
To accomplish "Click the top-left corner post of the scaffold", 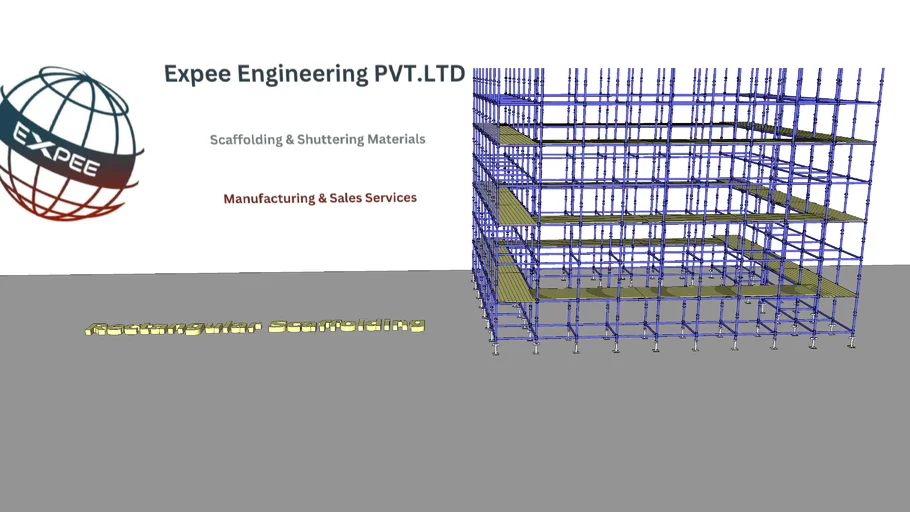I will 475,80.
